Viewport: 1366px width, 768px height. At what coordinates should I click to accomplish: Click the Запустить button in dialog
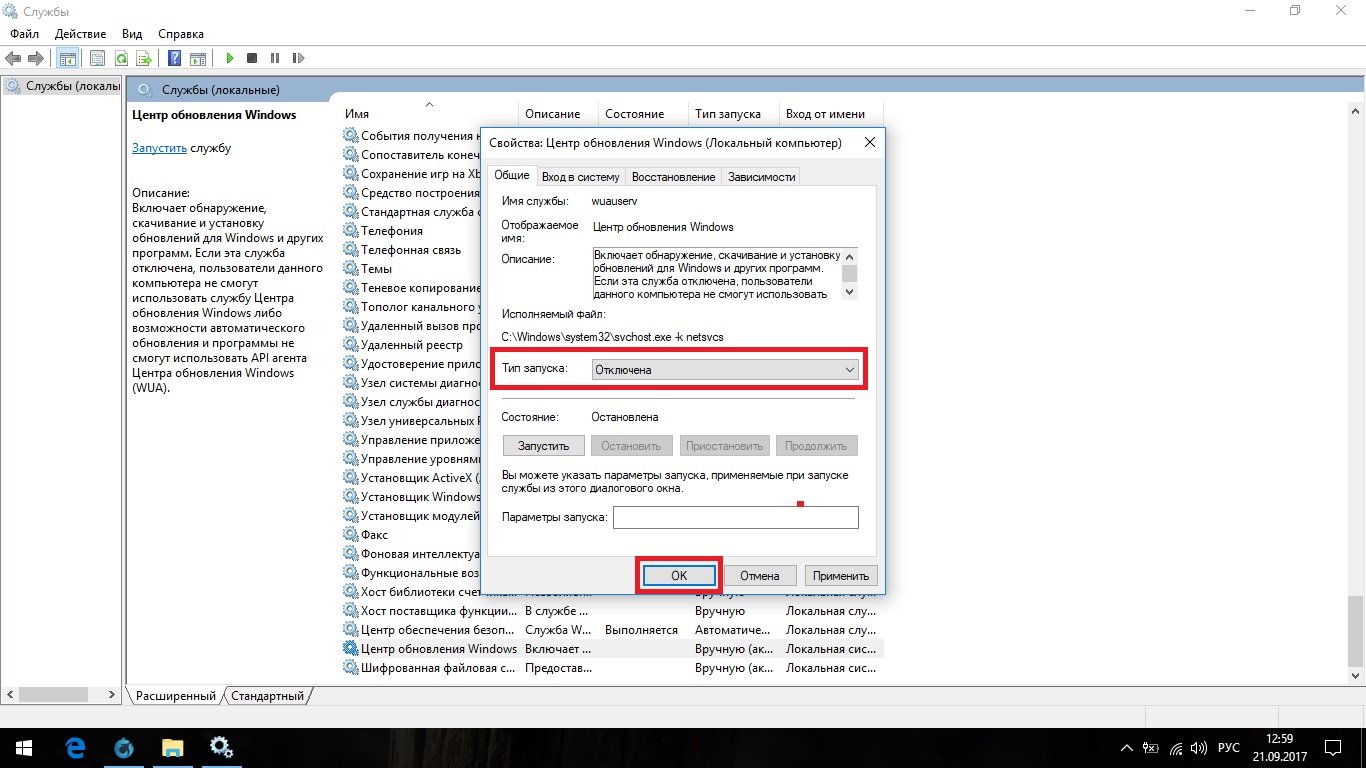(x=544, y=446)
